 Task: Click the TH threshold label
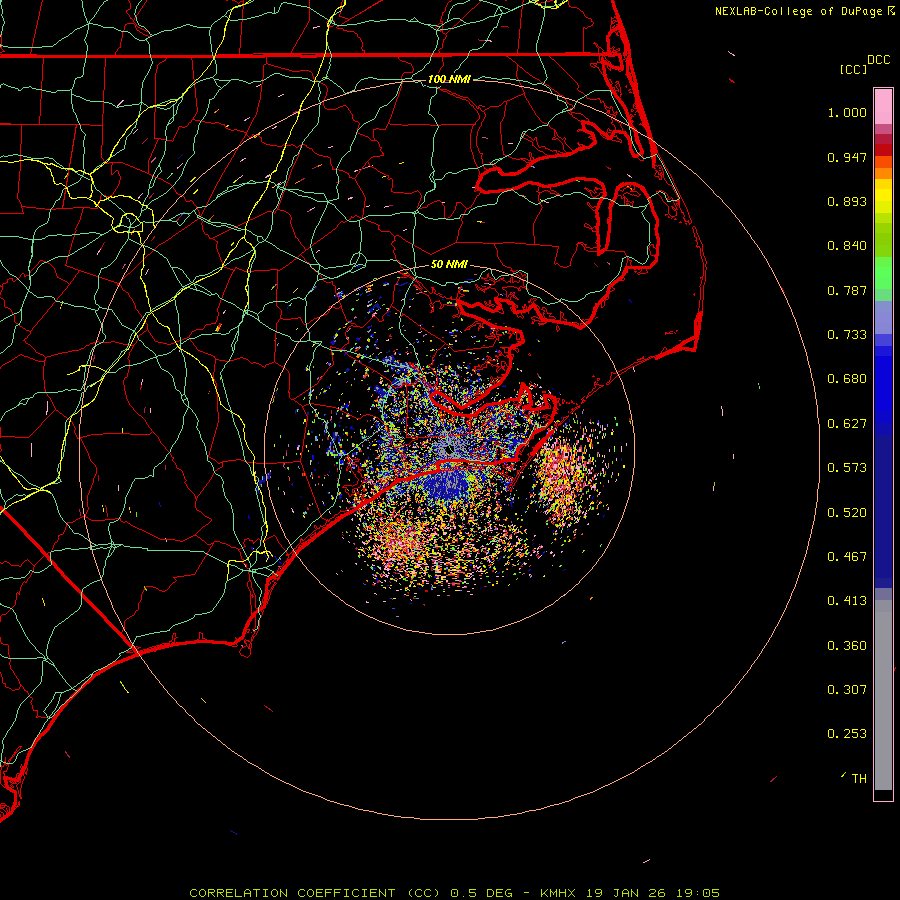(859, 779)
